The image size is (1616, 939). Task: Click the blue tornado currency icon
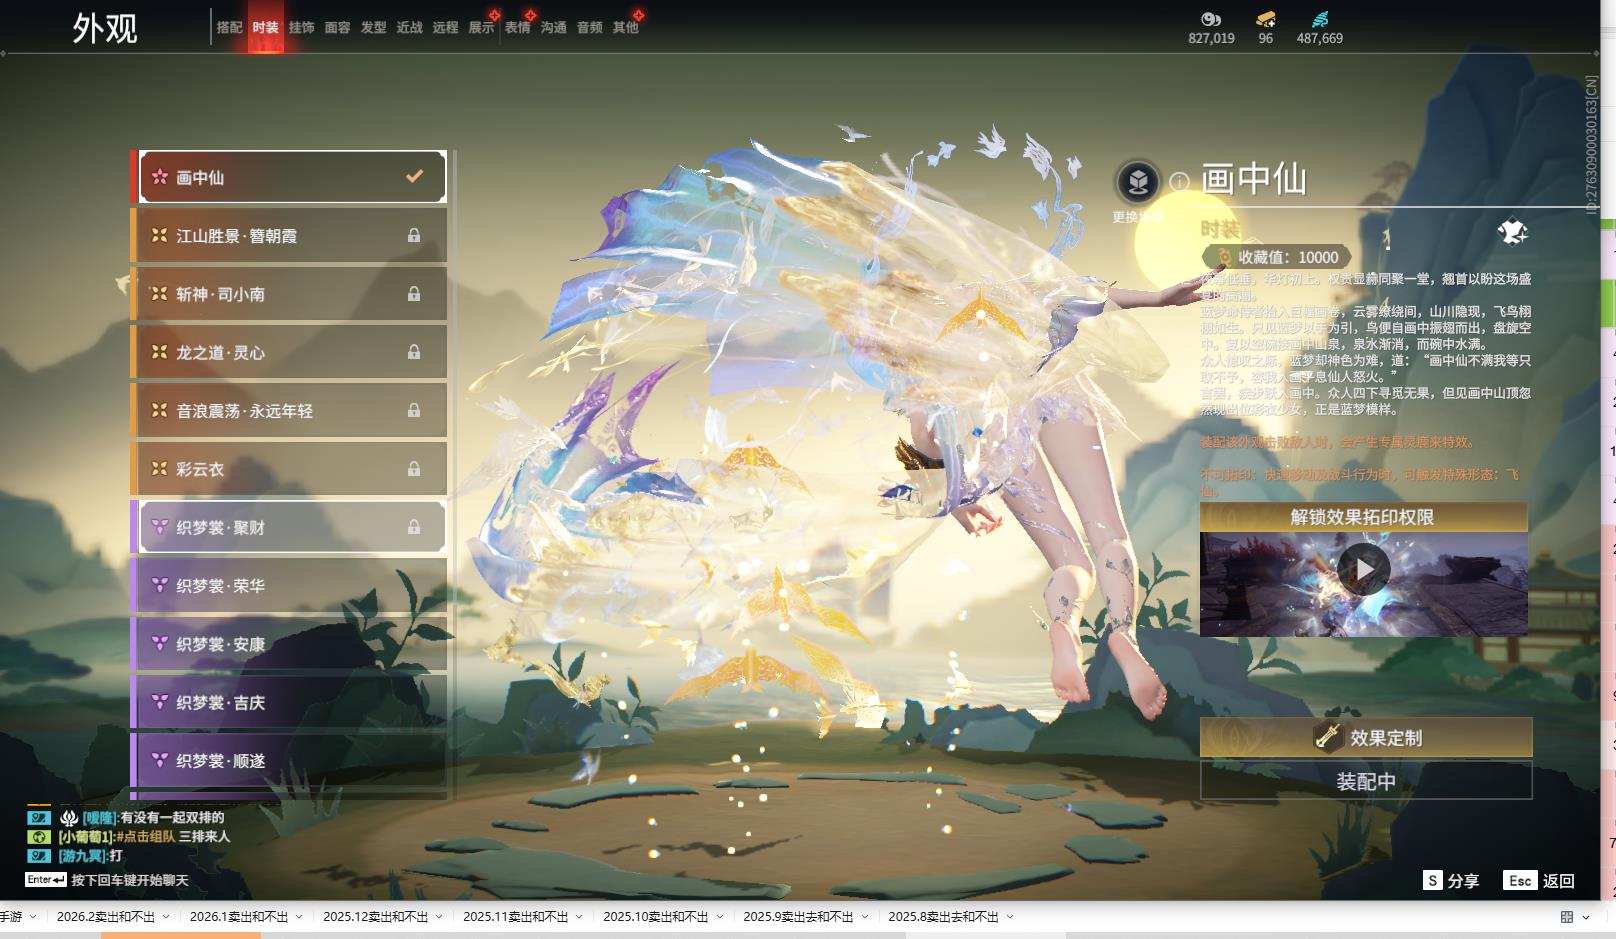(1319, 19)
